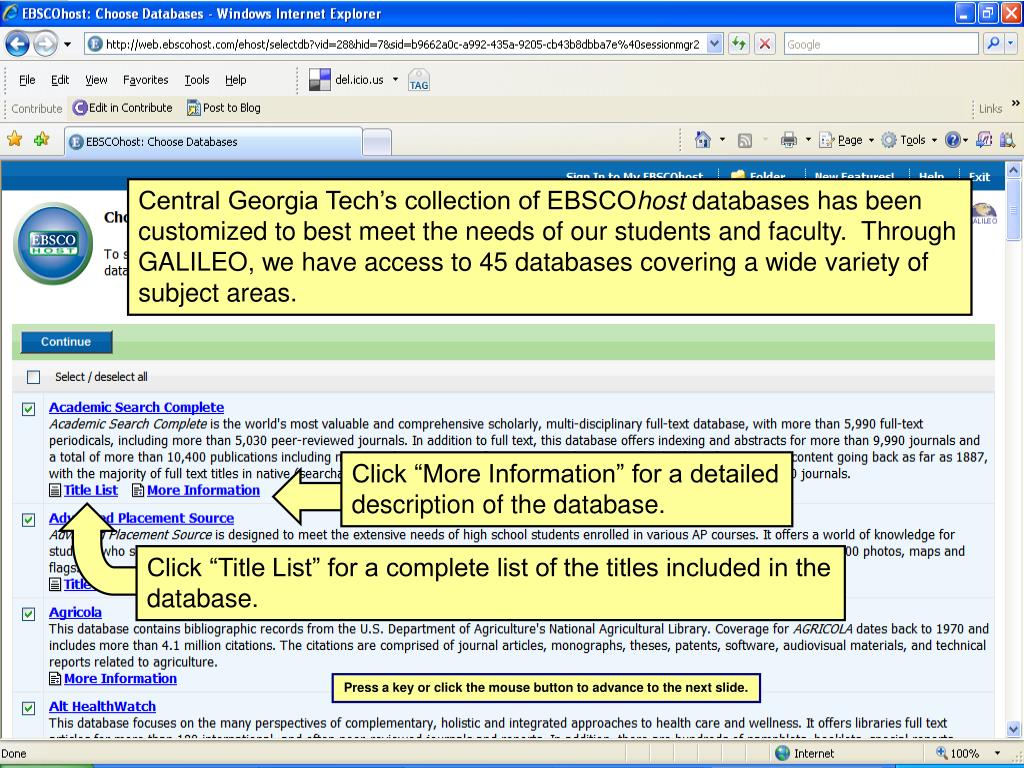Expand the Links toolbar chevron
Screen dimensions: 1024x768
coord(1015,103)
